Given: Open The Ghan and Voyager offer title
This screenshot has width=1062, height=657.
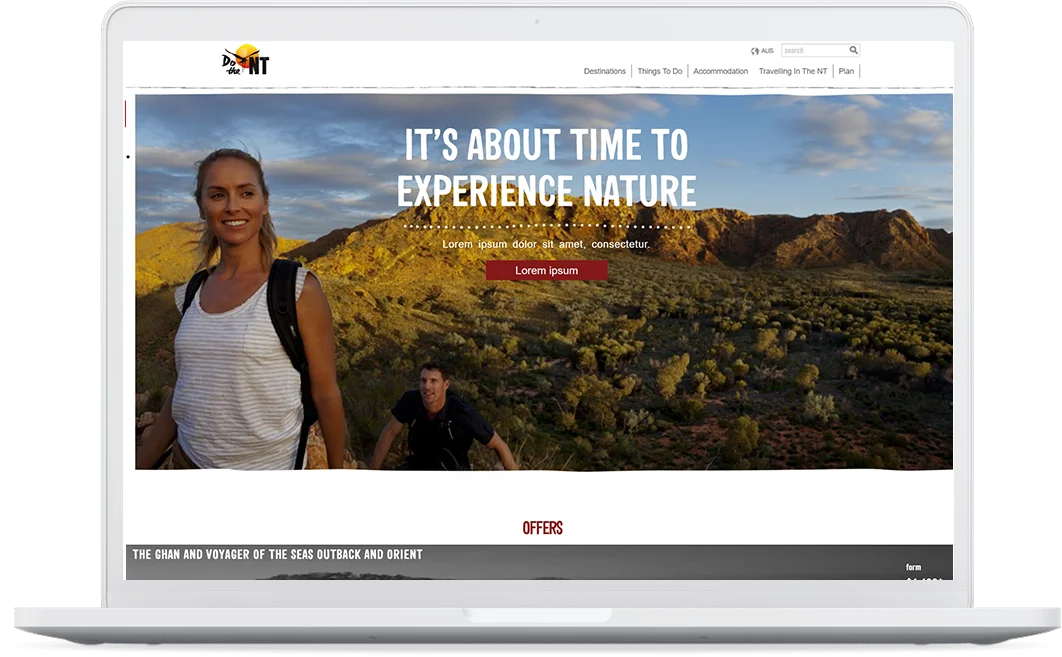Looking at the screenshot, I should (278, 554).
